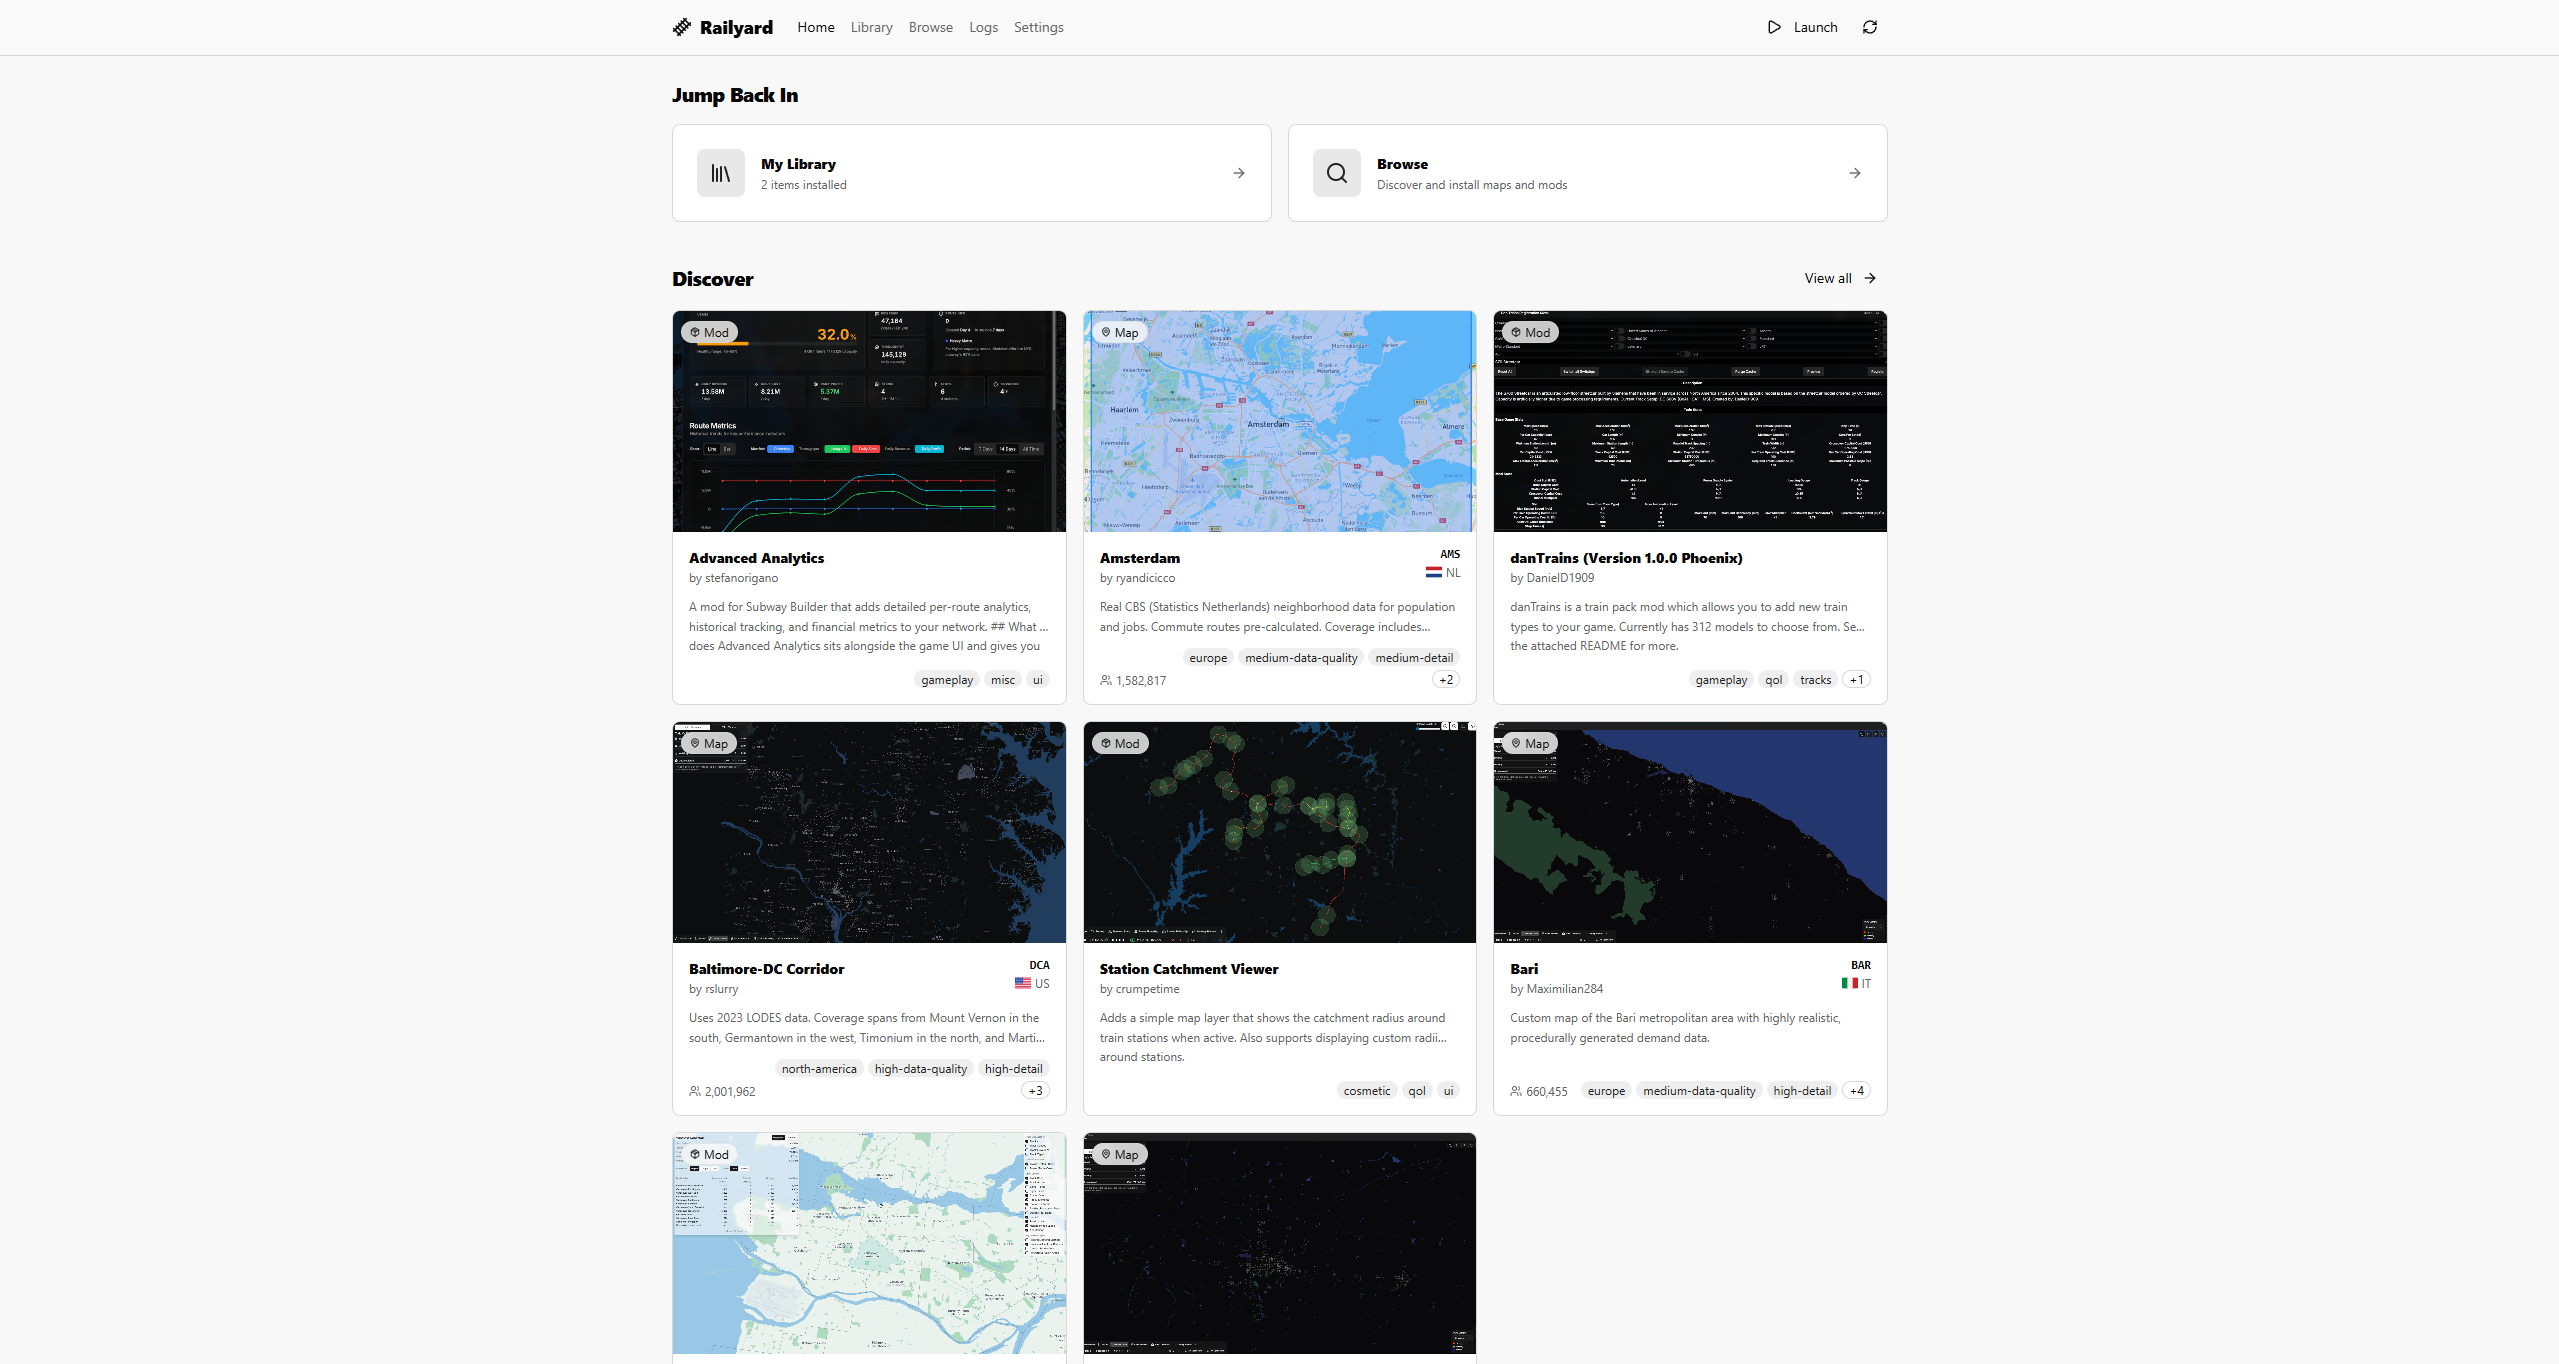The width and height of the screenshot is (2559, 1364).
Task: Click the high-data-quality tag on Baltimore-DC
Action: coord(920,1069)
